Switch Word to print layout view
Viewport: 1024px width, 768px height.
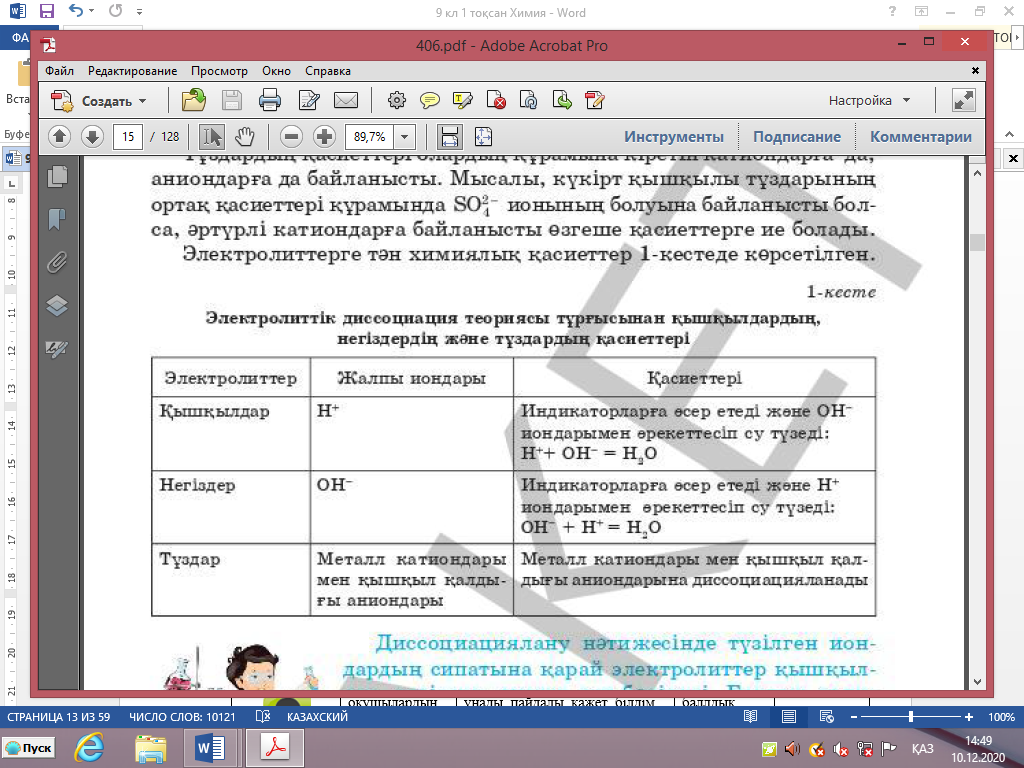click(x=789, y=716)
